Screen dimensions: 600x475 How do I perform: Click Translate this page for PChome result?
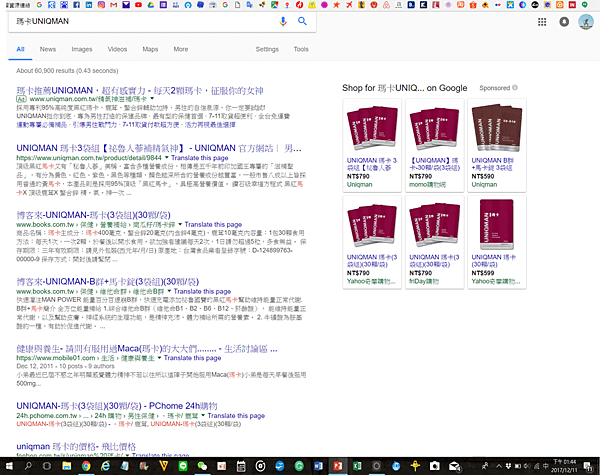(236, 416)
